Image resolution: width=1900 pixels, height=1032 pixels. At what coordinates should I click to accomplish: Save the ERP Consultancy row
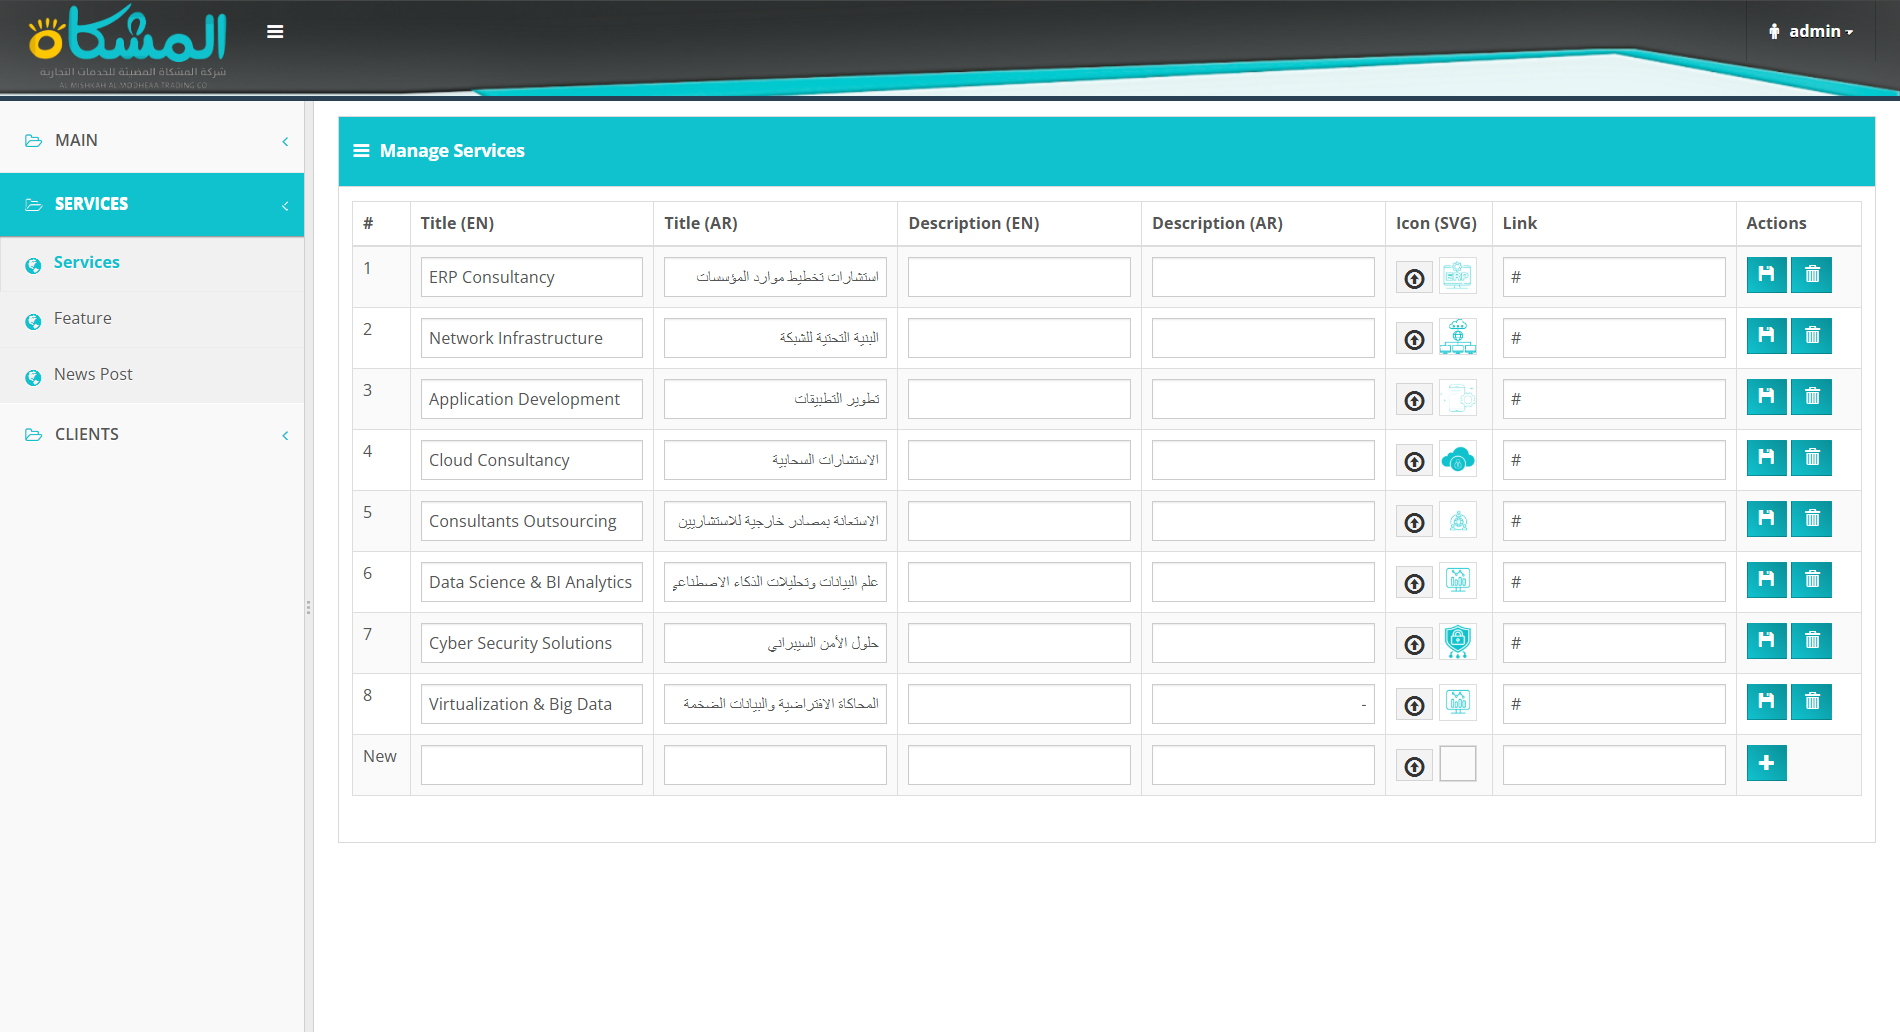[1766, 275]
